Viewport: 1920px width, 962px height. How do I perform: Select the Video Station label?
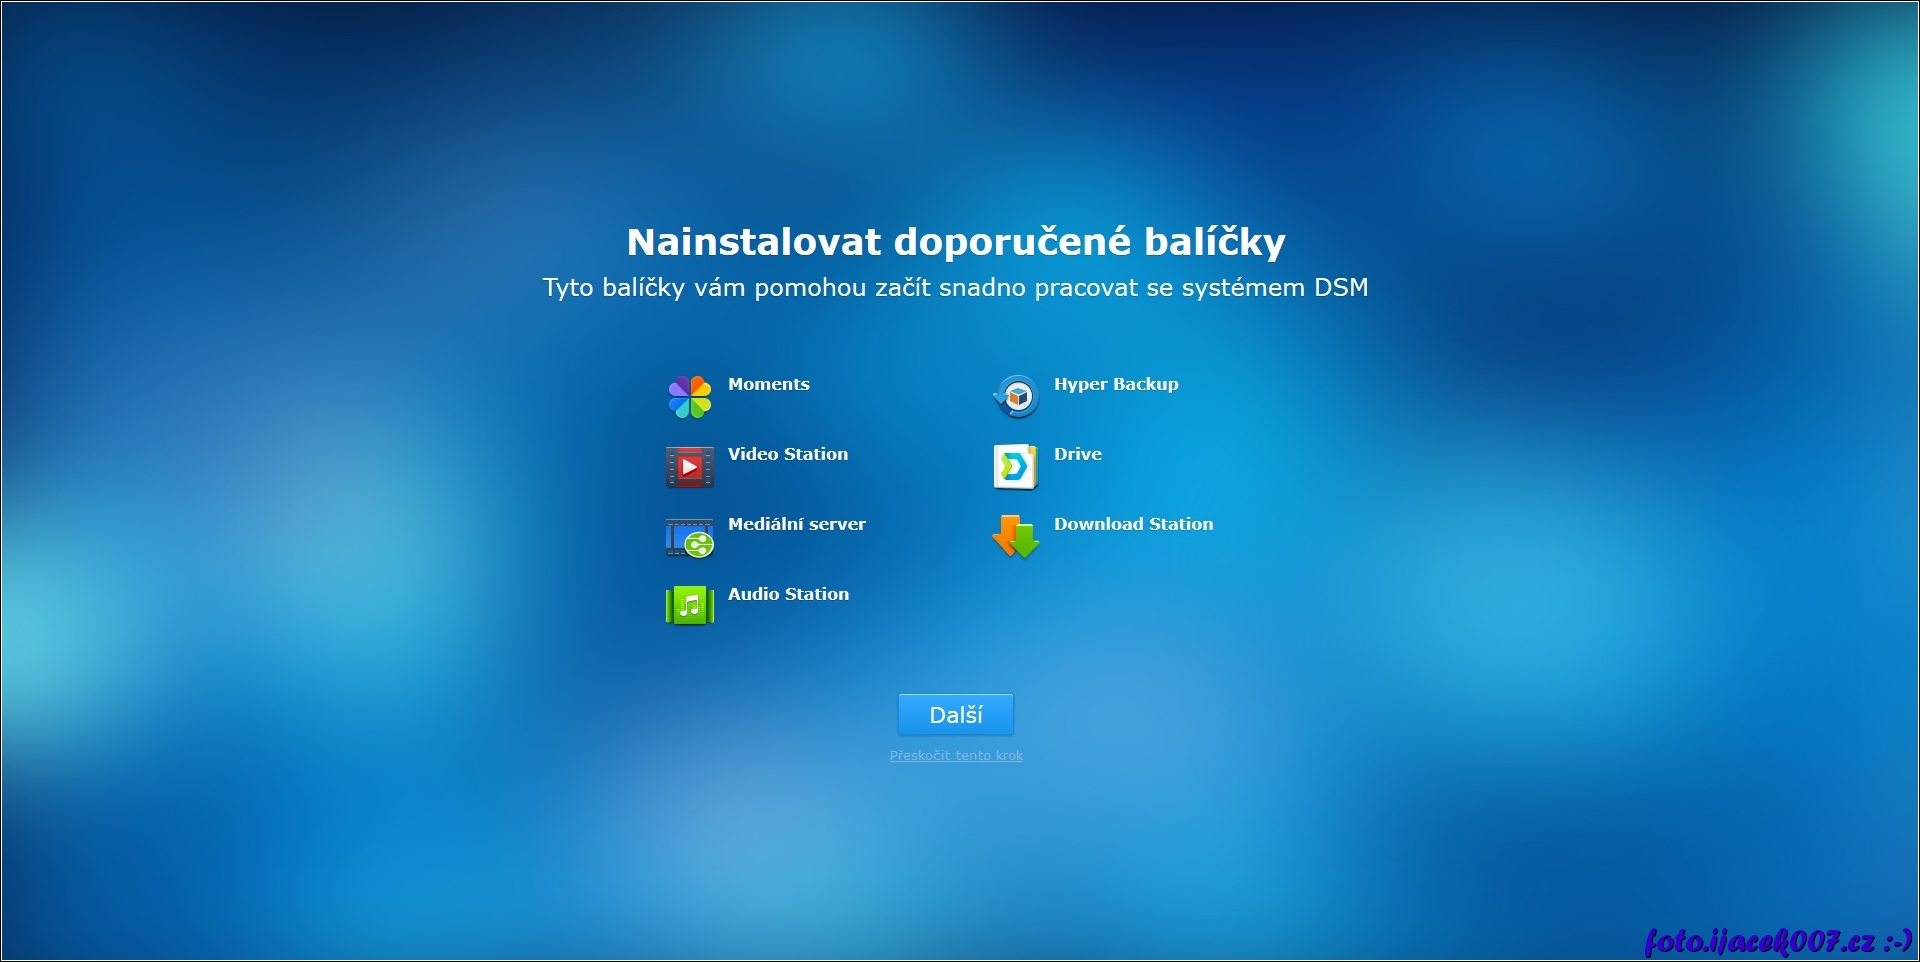point(787,454)
